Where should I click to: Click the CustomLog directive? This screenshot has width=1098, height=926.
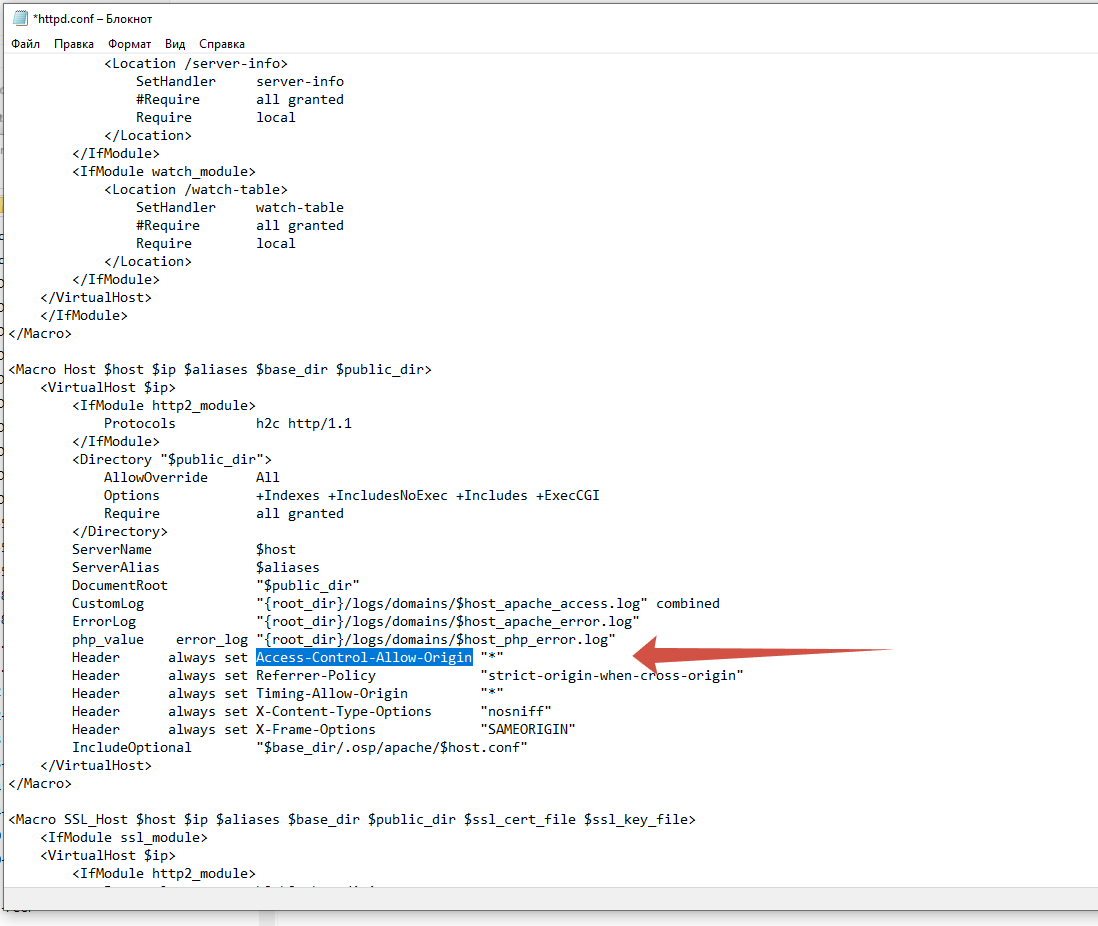tap(108, 604)
